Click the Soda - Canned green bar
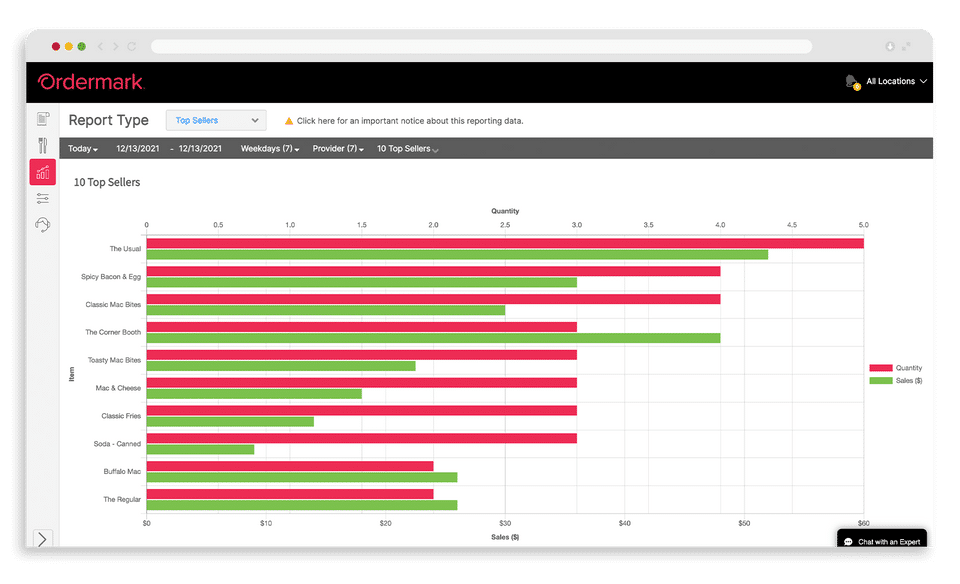The height and width of the screenshot is (584, 960). coord(200,449)
